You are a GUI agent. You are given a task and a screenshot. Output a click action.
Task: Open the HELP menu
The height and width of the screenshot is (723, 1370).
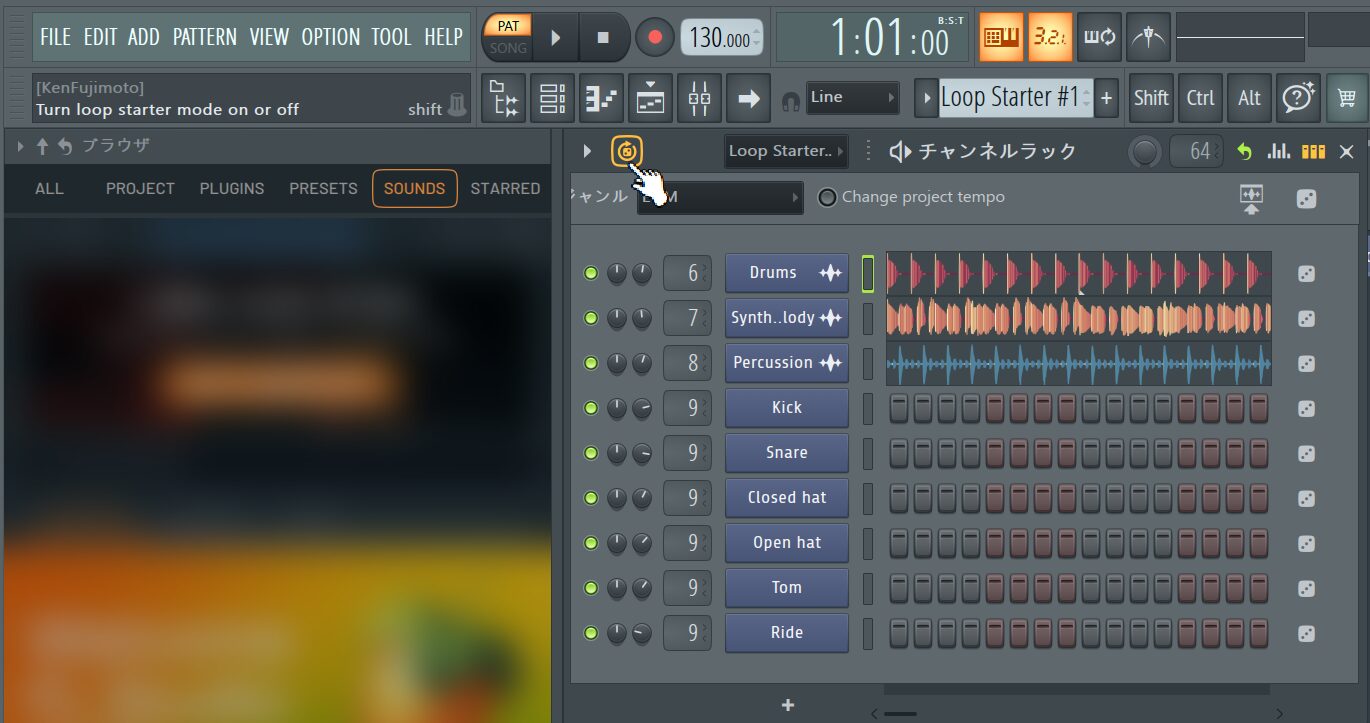pos(443,37)
